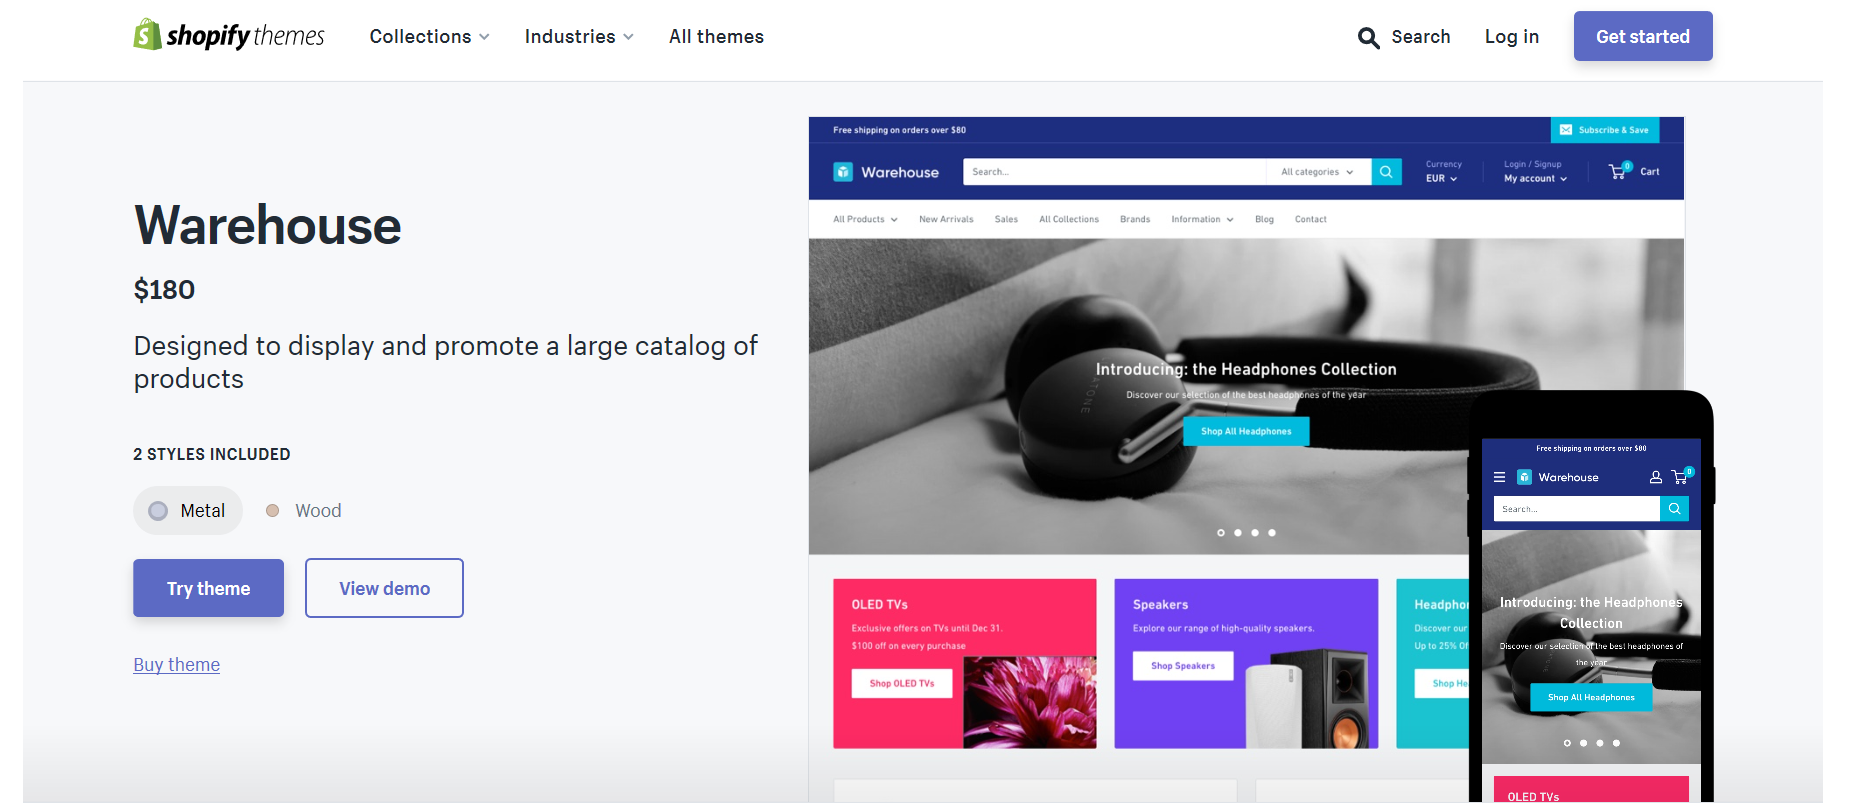The image size is (1865, 806).
Task: Click the Buy theme link
Action: tap(177, 665)
